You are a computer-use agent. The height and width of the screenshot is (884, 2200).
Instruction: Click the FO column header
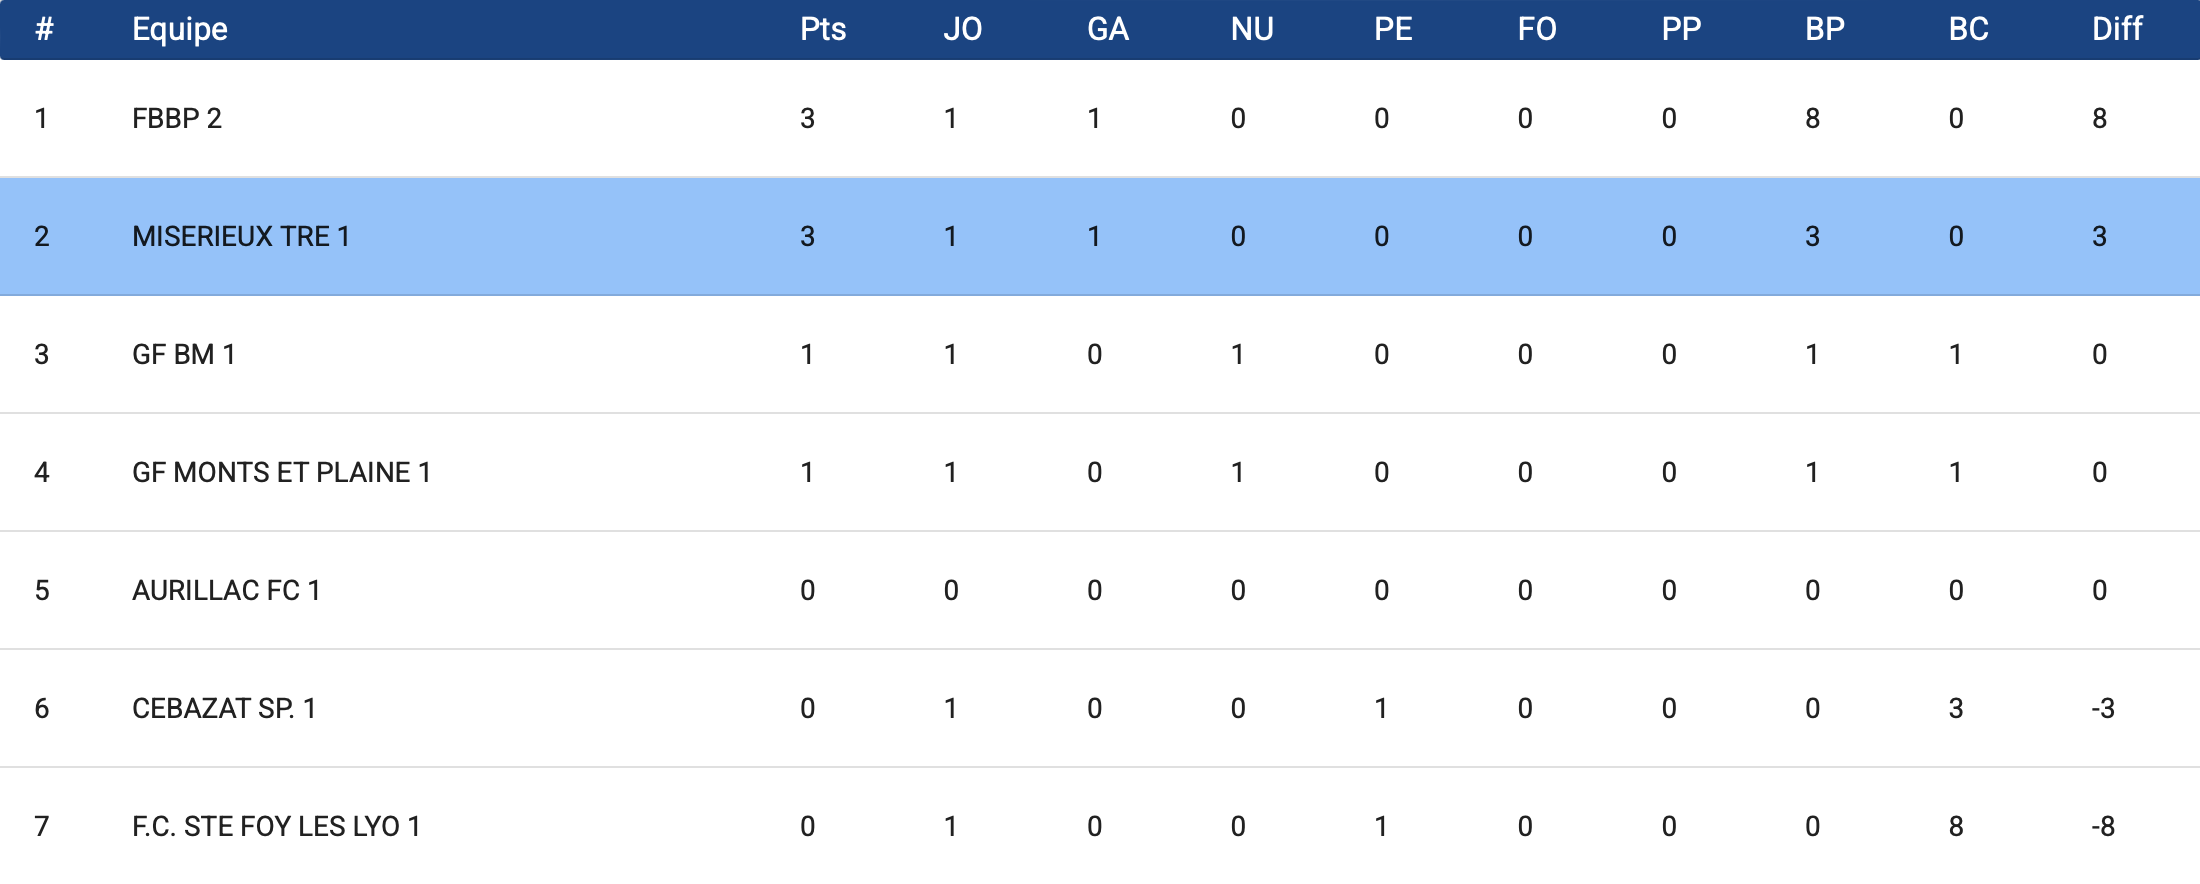1537,29
